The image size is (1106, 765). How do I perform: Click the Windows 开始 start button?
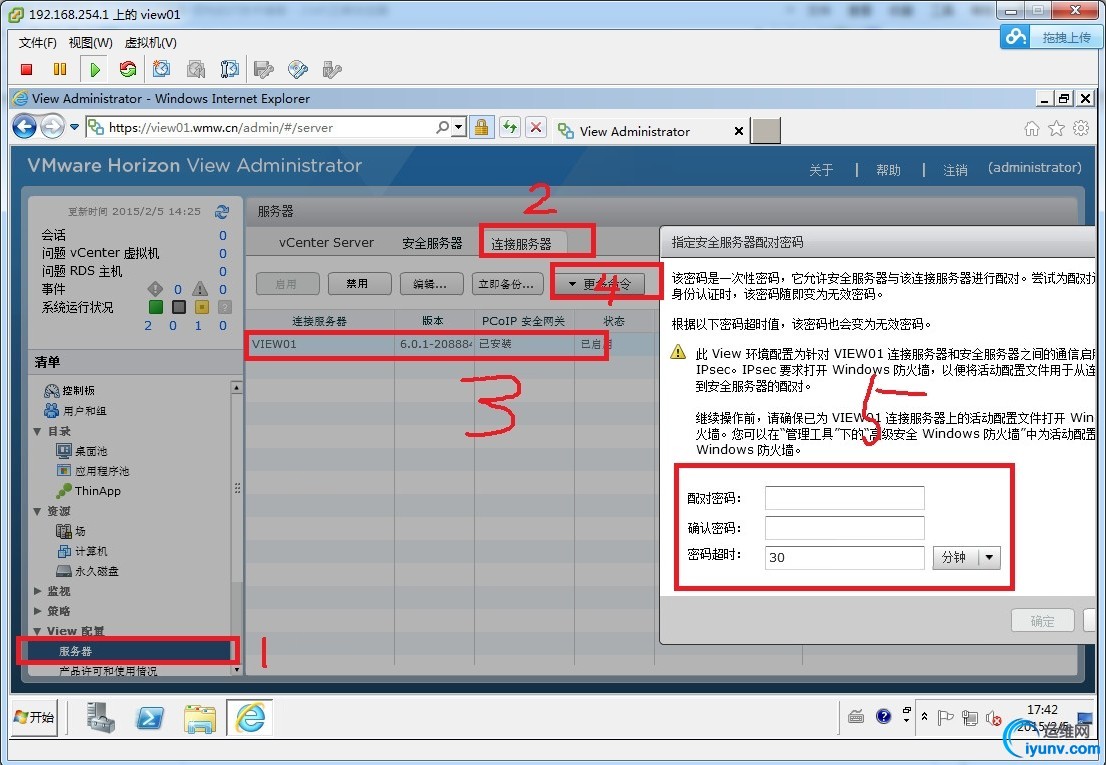(33, 717)
